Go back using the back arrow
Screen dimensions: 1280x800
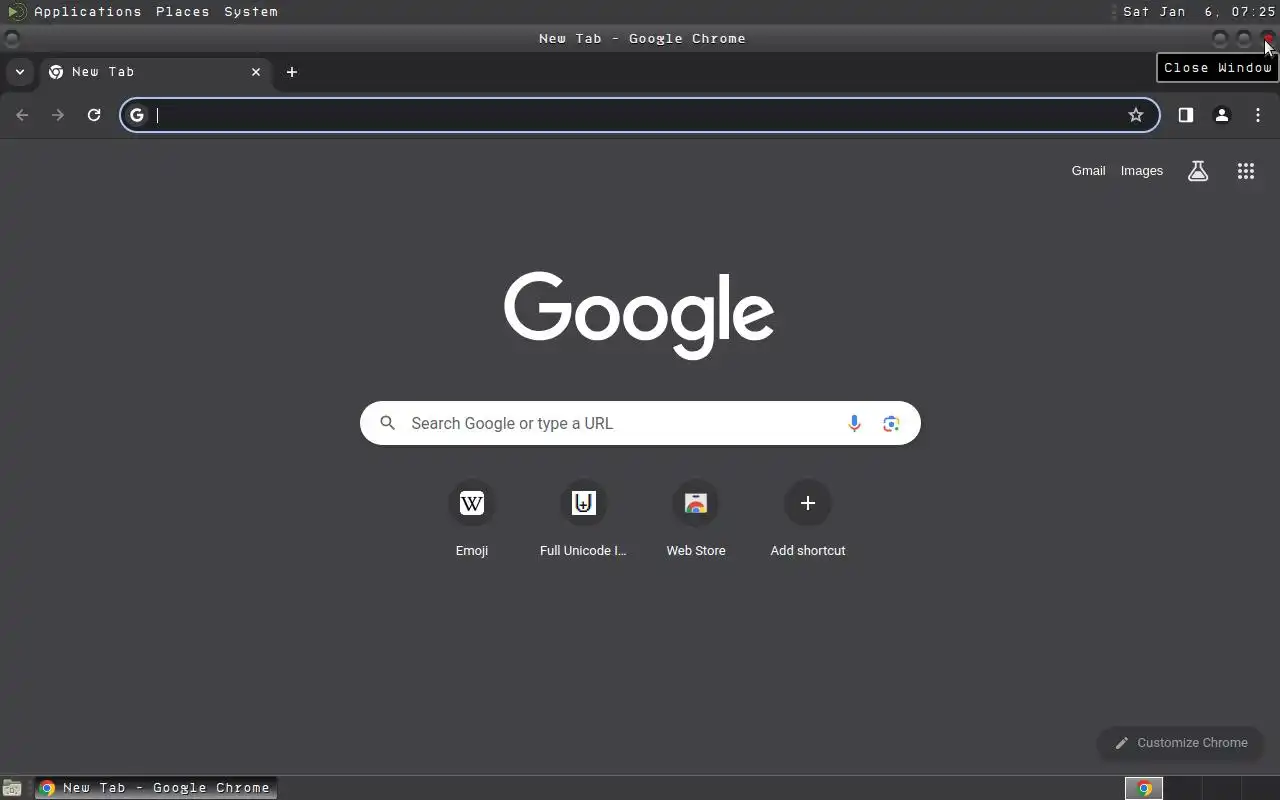tap(22, 115)
